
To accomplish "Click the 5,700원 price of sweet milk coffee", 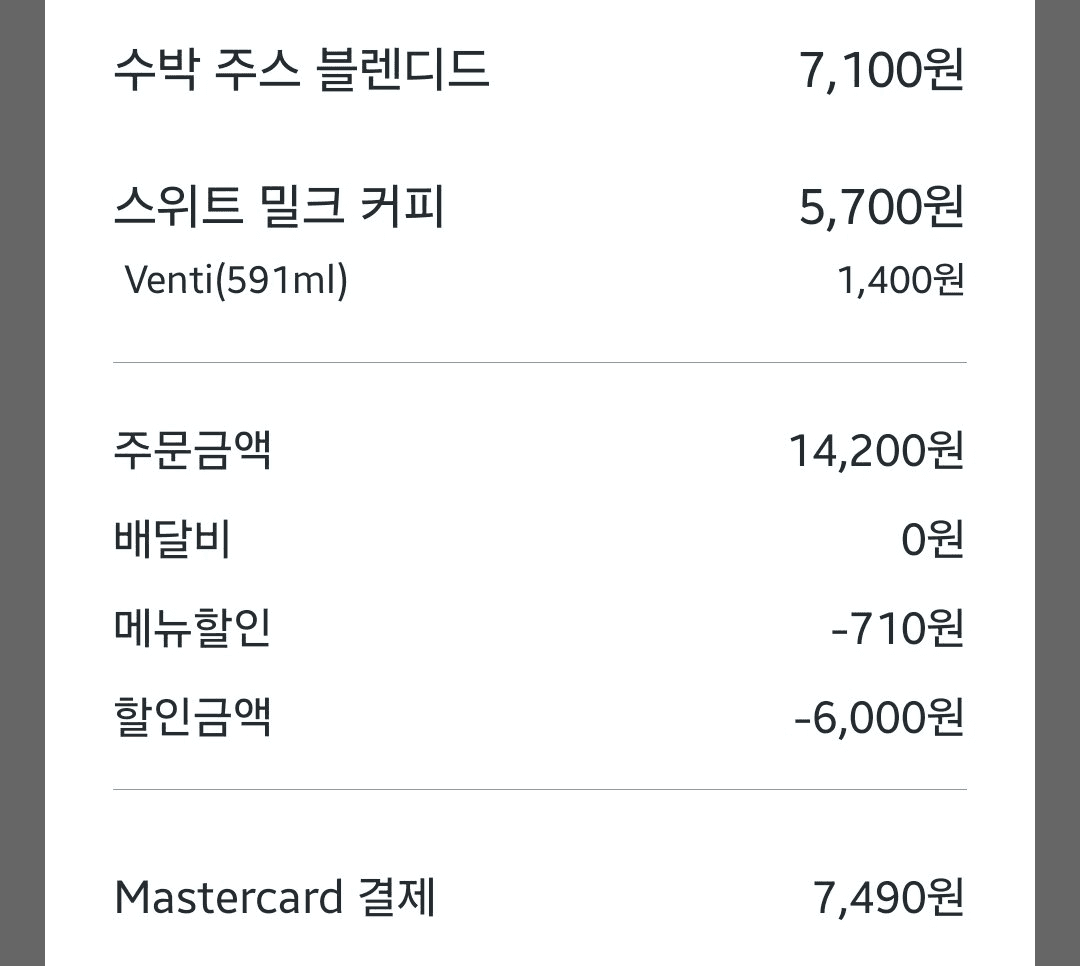I will click(881, 207).
